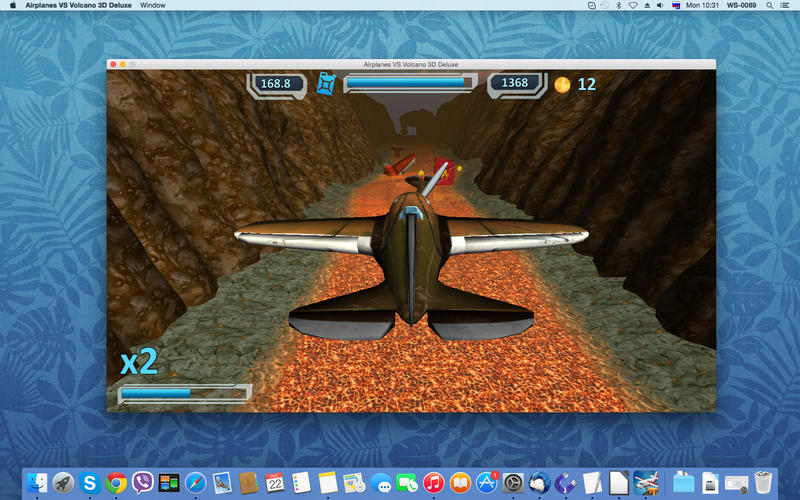This screenshot has width=800, height=500.
Task: Open Launchpad from the Dock
Action: point(63,483)
